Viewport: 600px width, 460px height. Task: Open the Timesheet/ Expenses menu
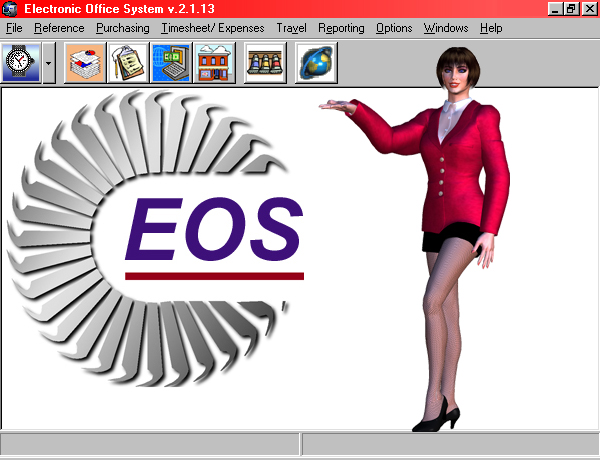[x=213, y=28]
